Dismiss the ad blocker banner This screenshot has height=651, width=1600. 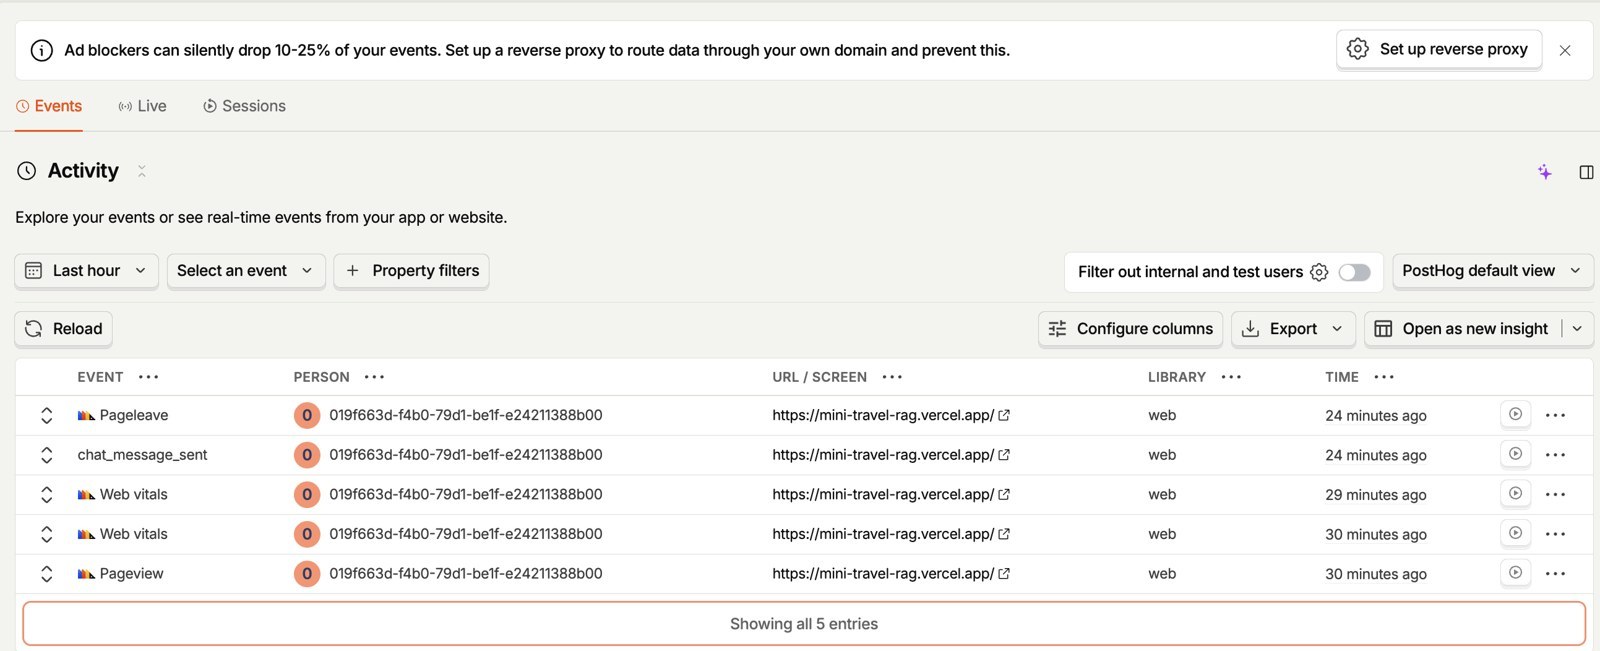1565,50
